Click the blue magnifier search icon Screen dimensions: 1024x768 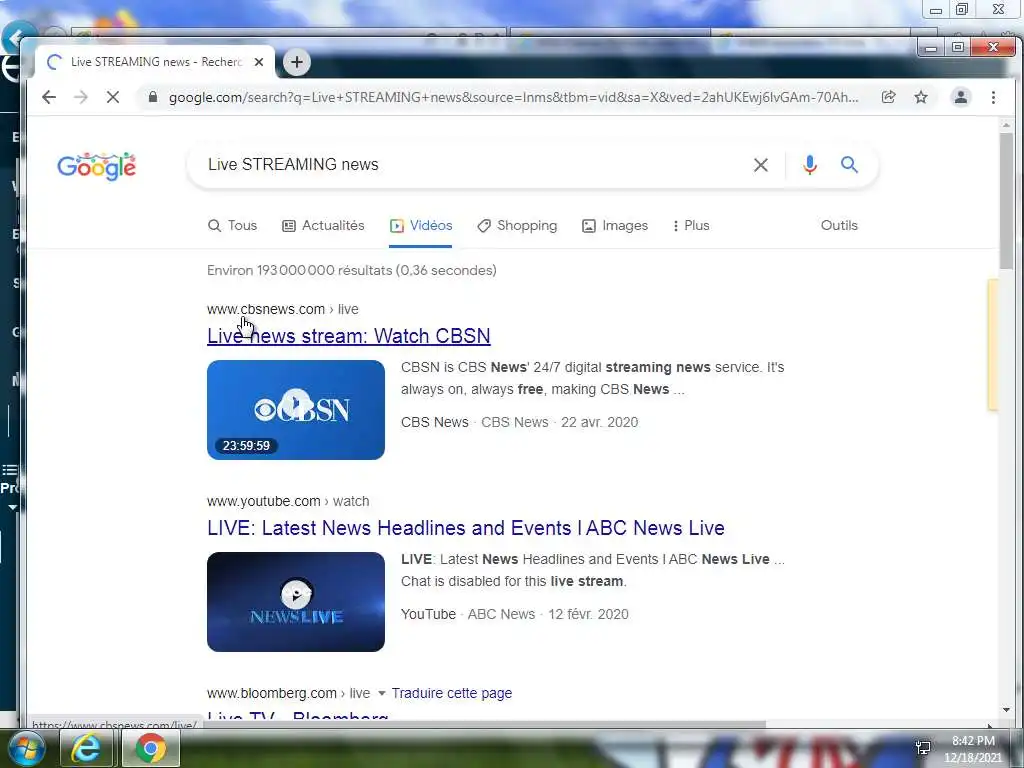click(x=849, y=165)
